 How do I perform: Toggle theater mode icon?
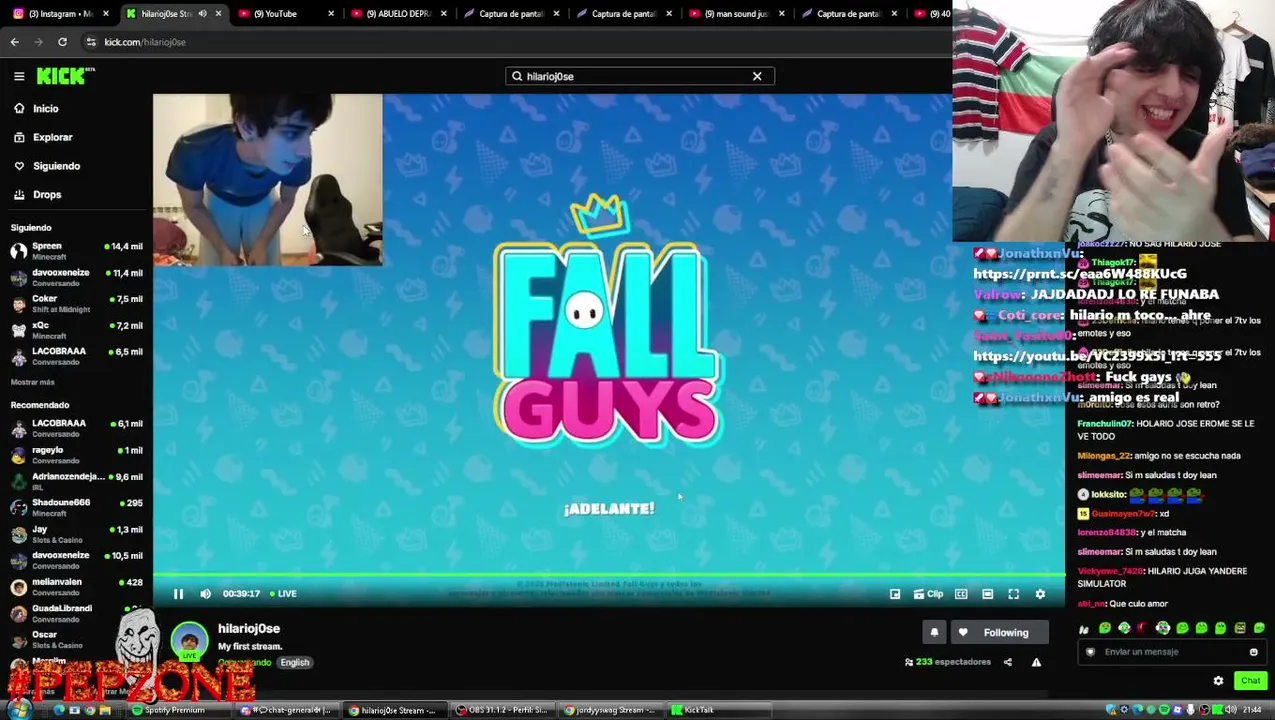(x=987, y=594)
